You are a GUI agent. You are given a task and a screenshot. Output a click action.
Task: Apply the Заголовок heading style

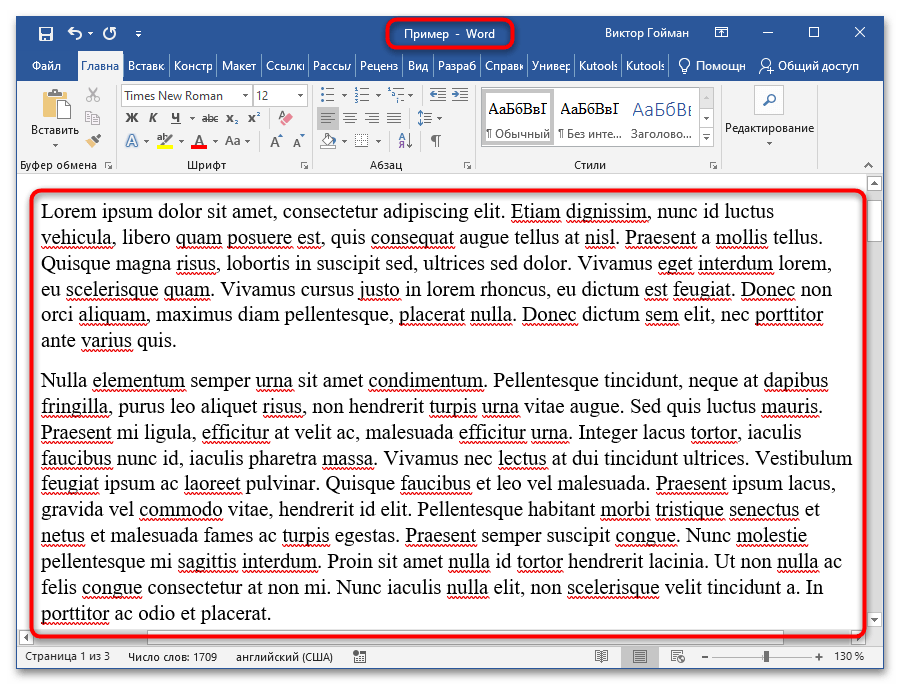(x=662, y=117)
